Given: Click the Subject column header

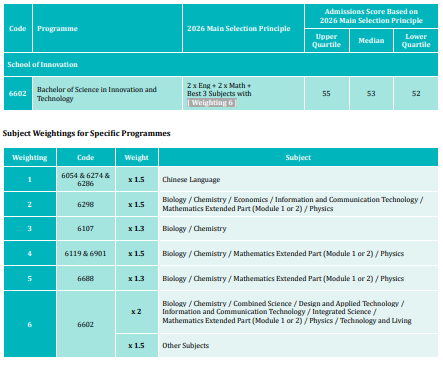Looking at the screenshot, I should click(x=298, y=157).
